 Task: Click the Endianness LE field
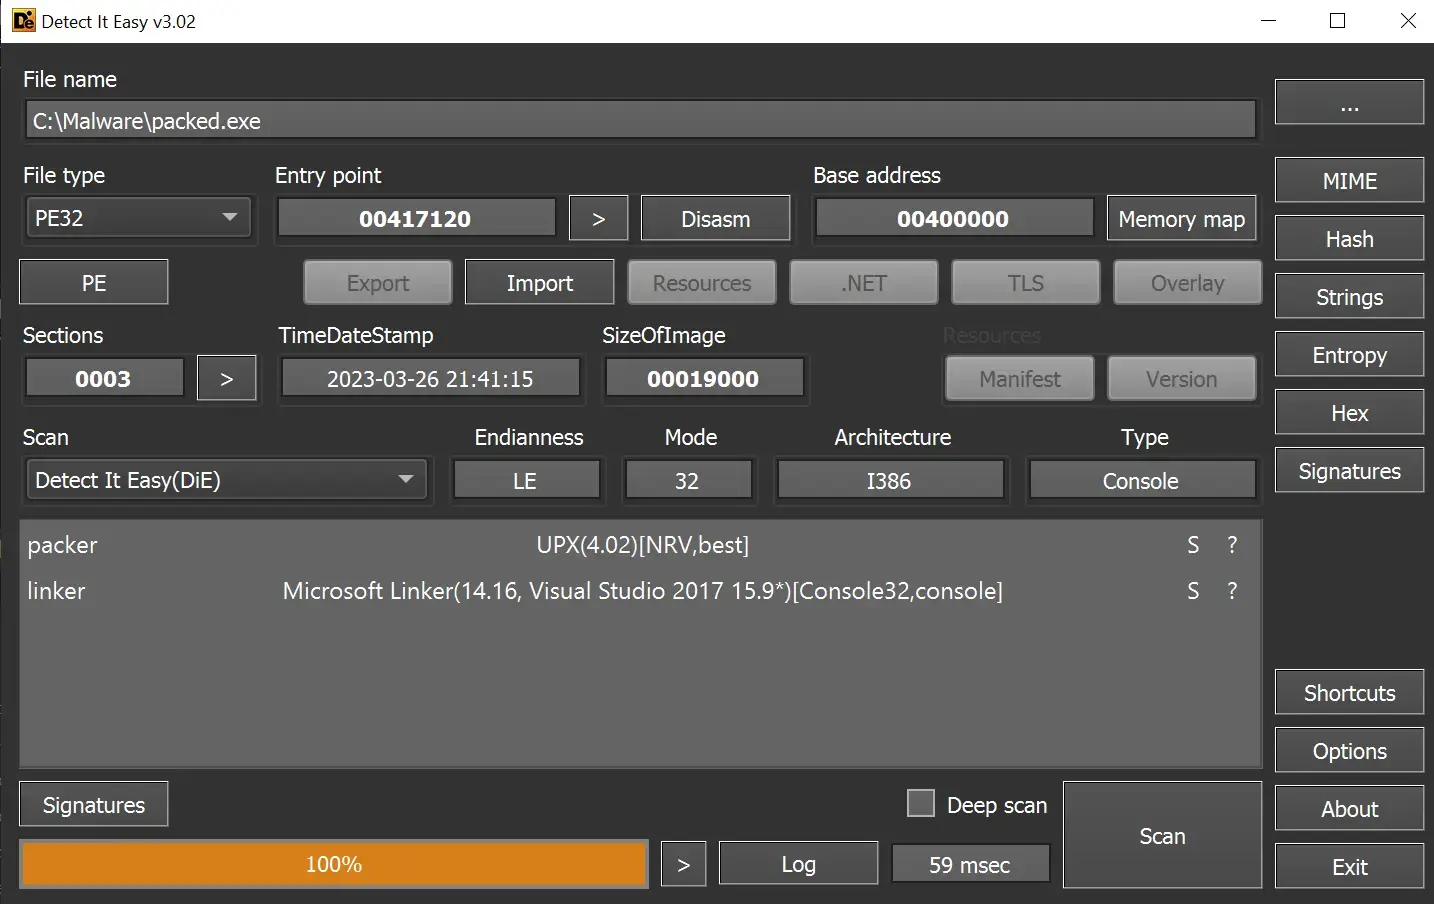pyautogui.click(x=526, y=480)
